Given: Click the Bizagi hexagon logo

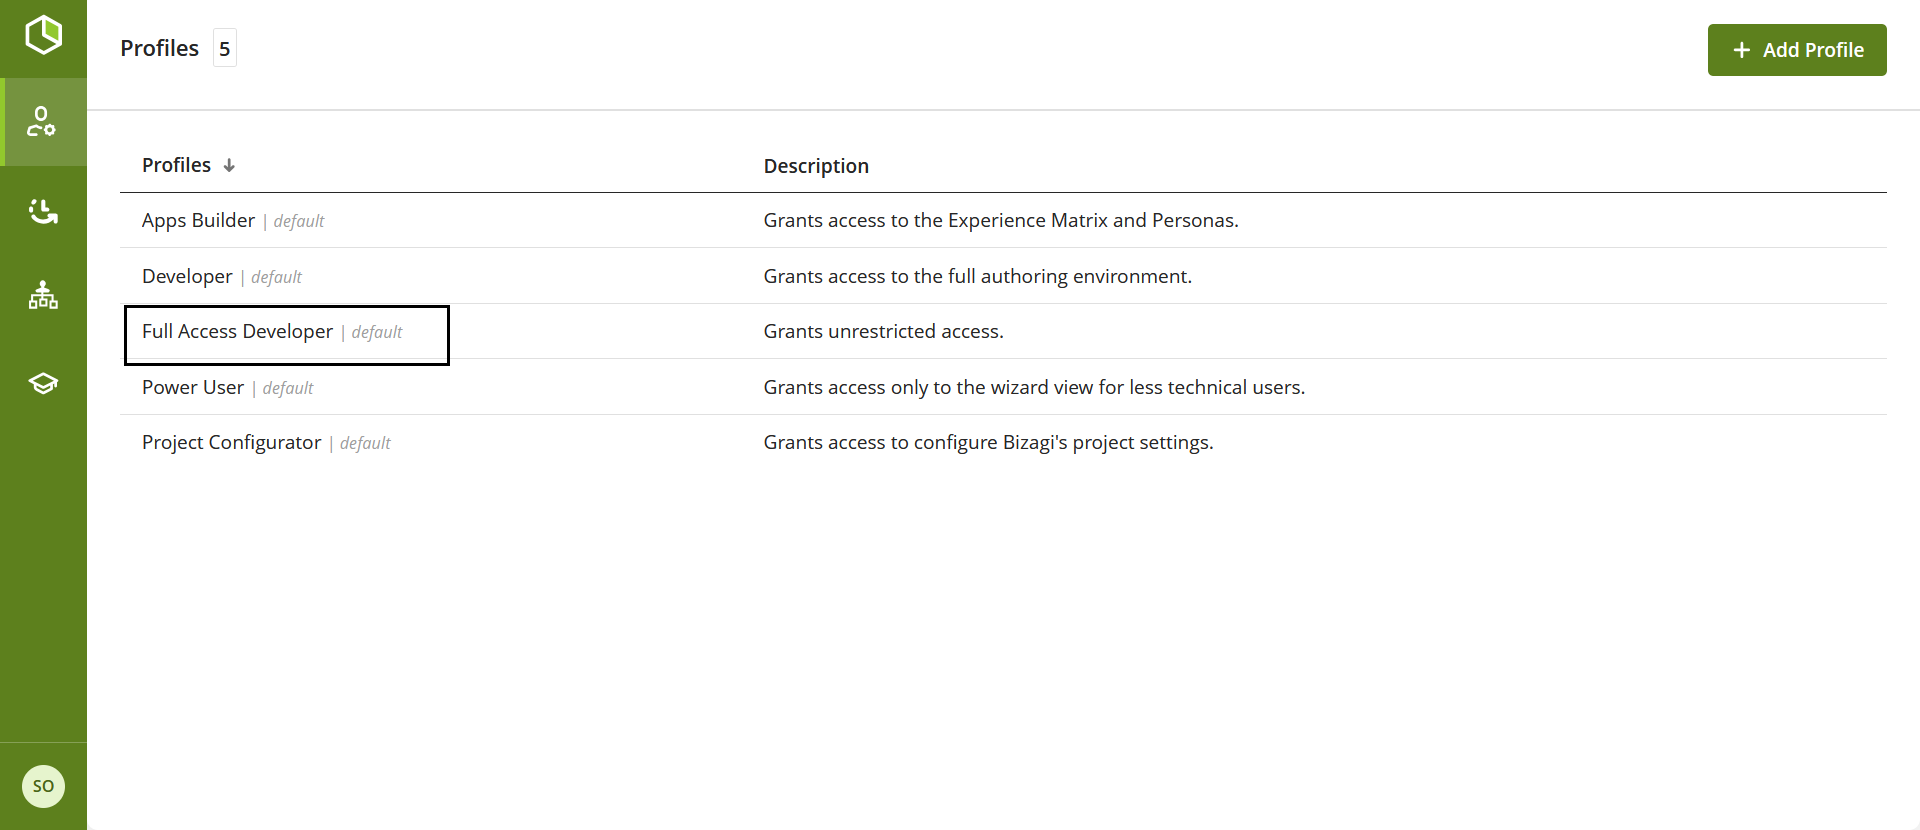Looking at the screenshot, I should pyautogui.click(x=43, y=35).
